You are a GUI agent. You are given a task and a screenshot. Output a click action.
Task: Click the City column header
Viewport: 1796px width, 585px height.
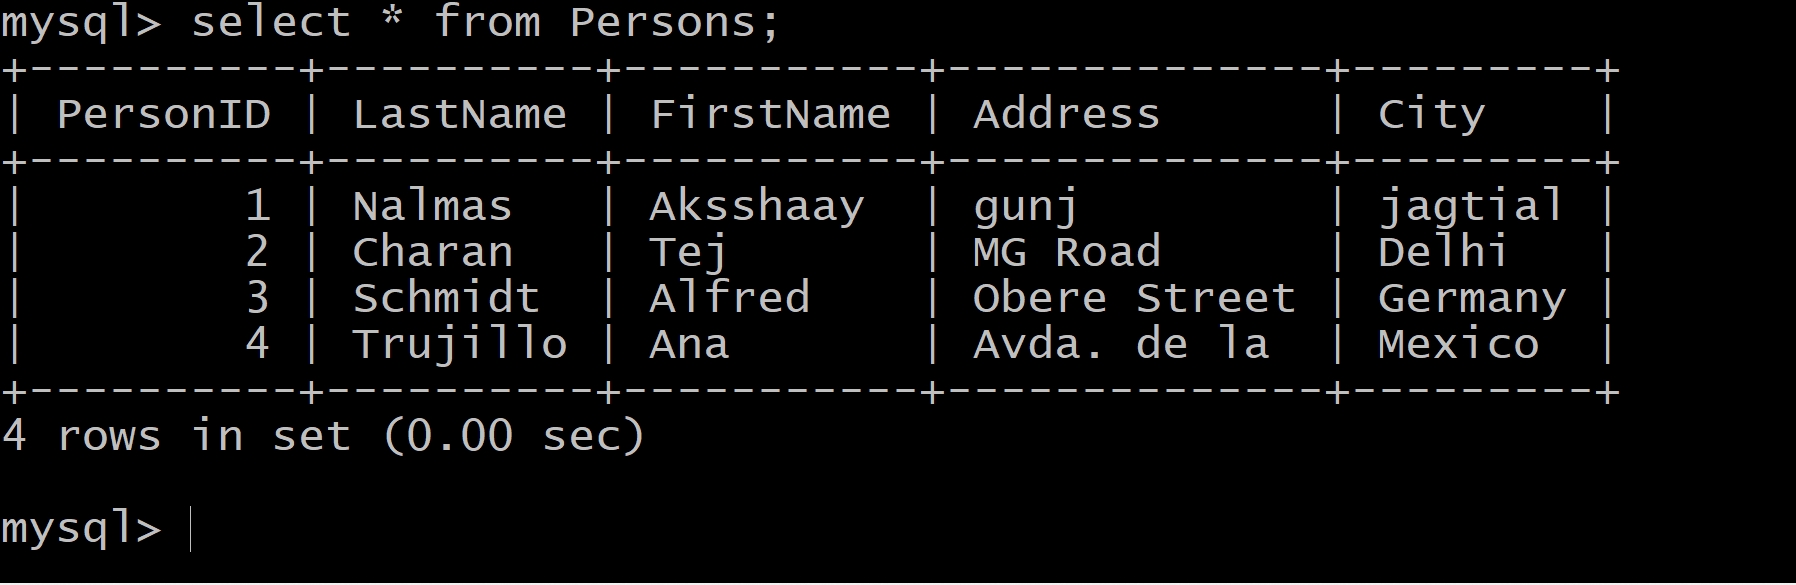[x=1431, y=115]
